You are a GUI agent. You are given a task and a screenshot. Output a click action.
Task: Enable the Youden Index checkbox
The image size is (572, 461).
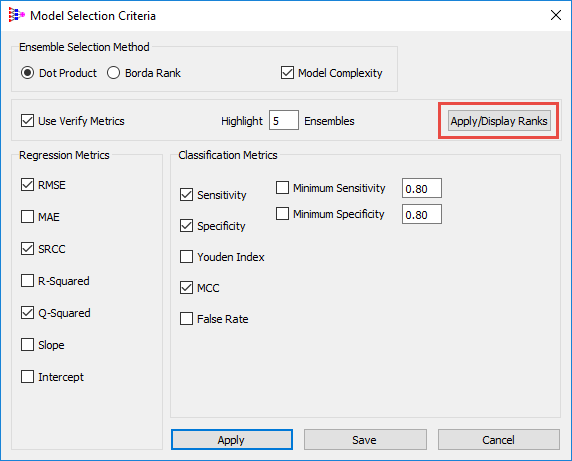point(186,257)
